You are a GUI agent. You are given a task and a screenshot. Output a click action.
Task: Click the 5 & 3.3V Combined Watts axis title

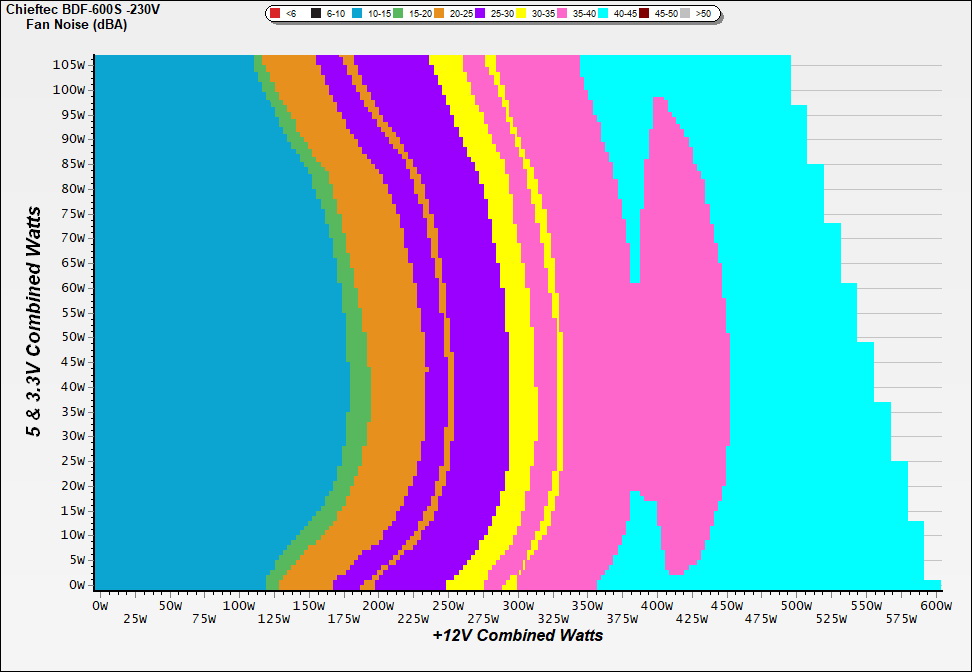point(35,321)
